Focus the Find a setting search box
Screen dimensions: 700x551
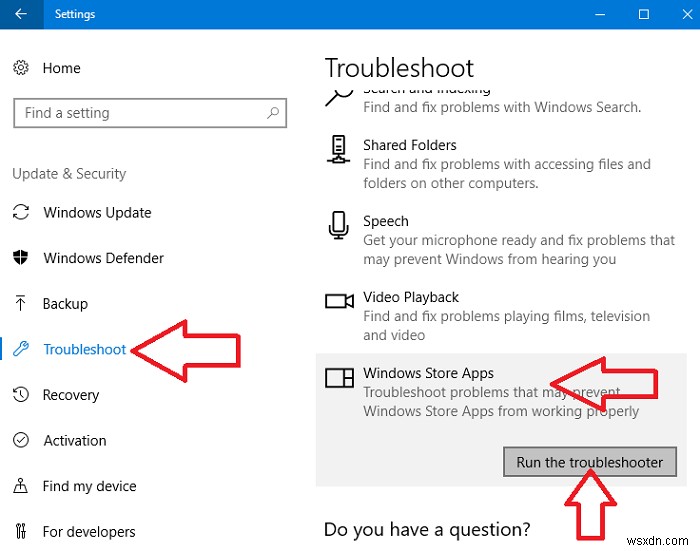point(150,113)
